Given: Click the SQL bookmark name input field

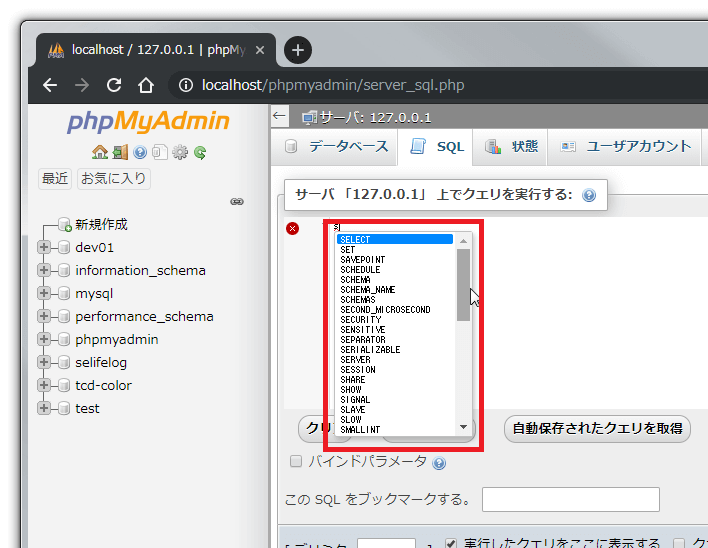Looking at the screenshot, I should point(570,499).
